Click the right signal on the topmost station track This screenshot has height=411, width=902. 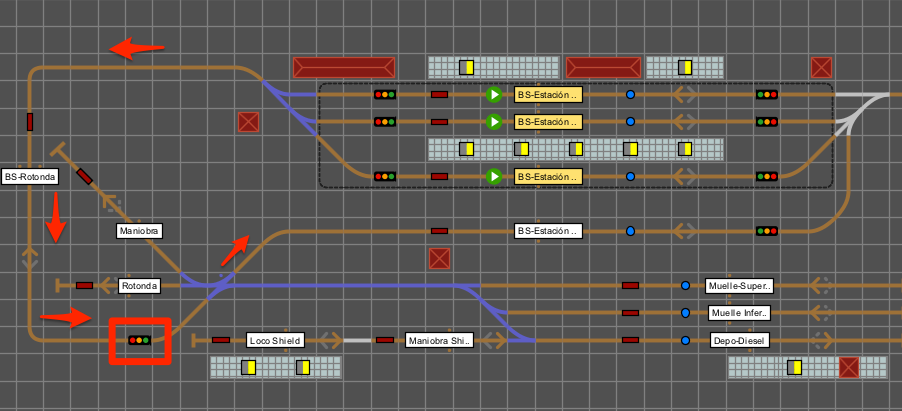tap(767, 94)
